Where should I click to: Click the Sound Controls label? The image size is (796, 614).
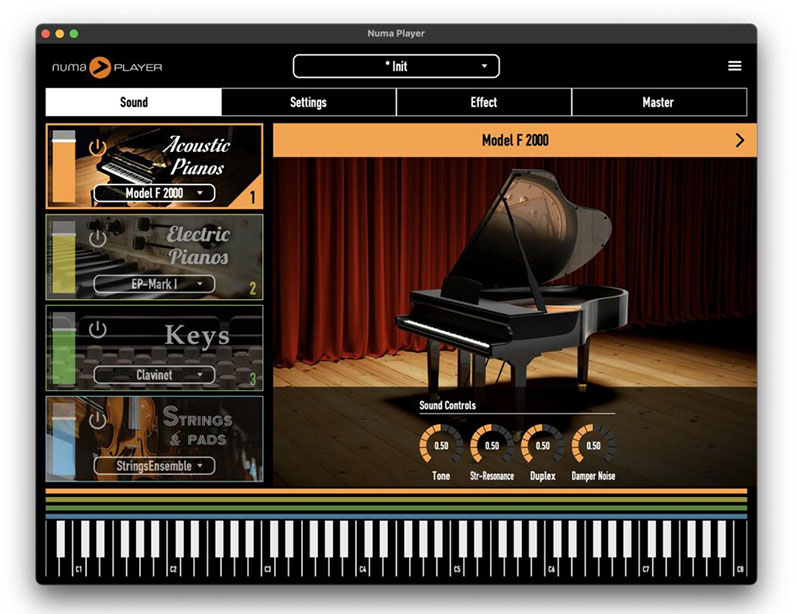[447, 405]
